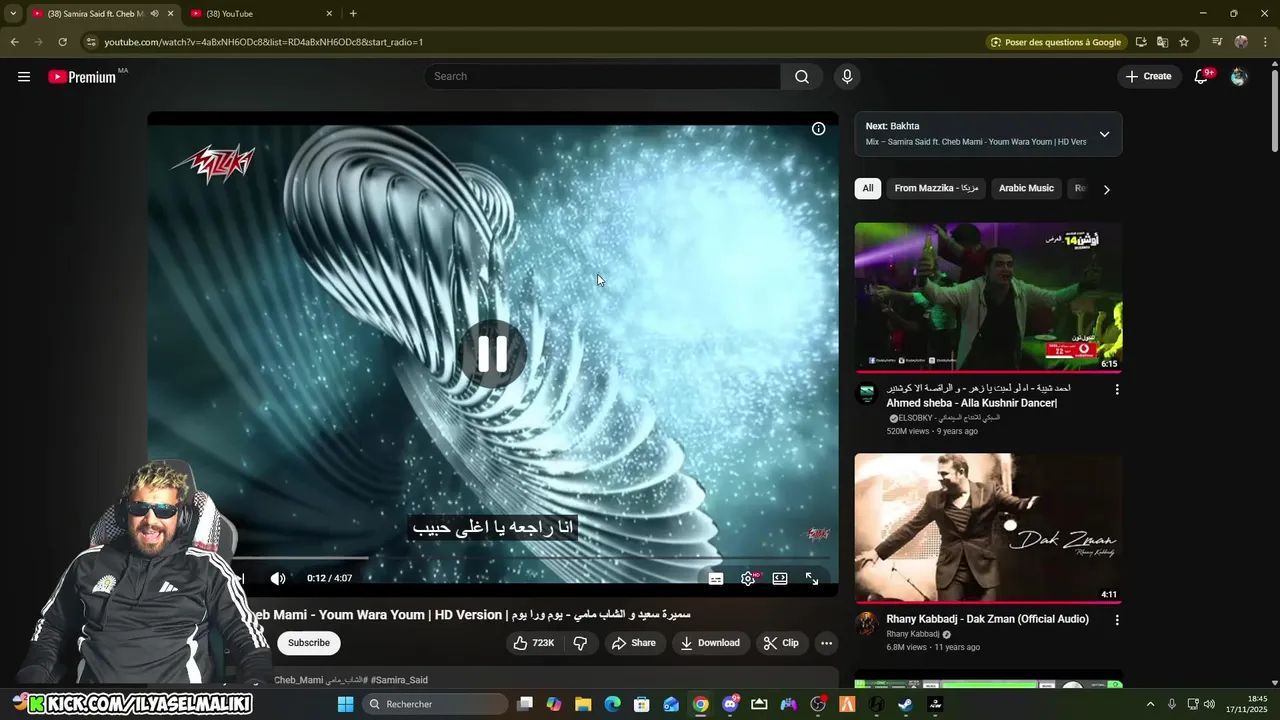This screenshot has height=720, width=1280.
Task: Click Poser des questions à Google
Action: 1055,42
